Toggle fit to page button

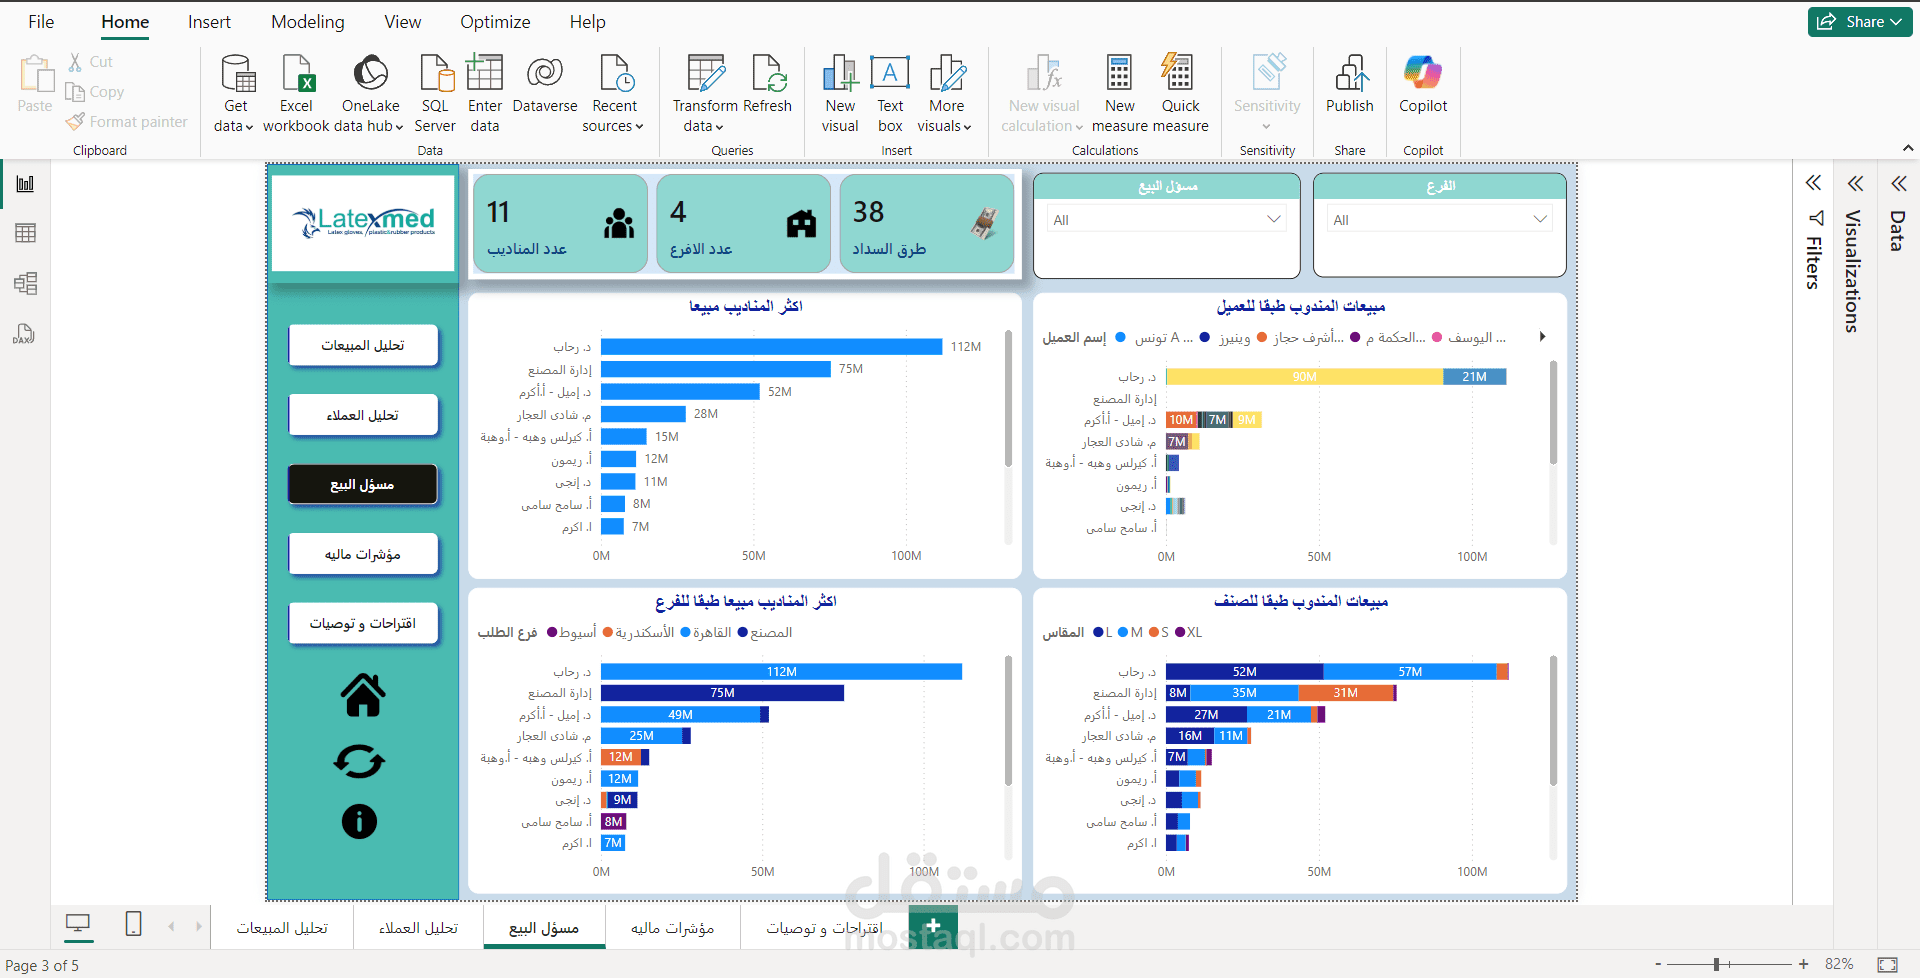1887,964
